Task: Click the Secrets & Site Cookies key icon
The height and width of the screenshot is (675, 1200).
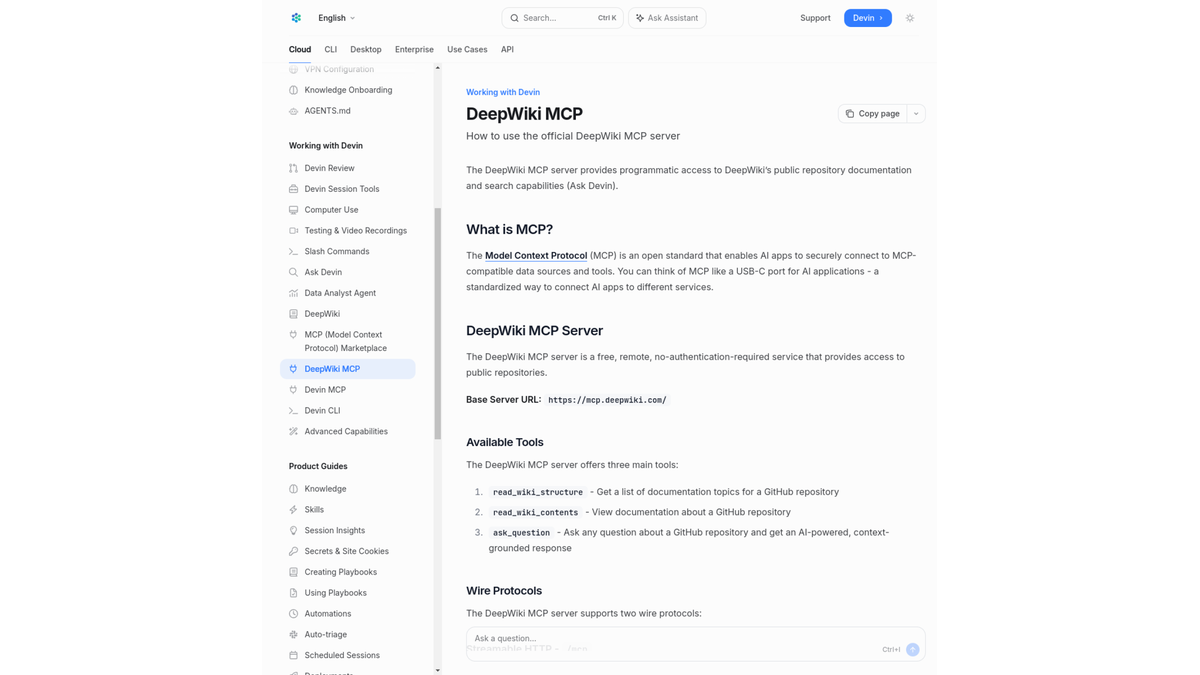Action: click(x=294, y=551)
